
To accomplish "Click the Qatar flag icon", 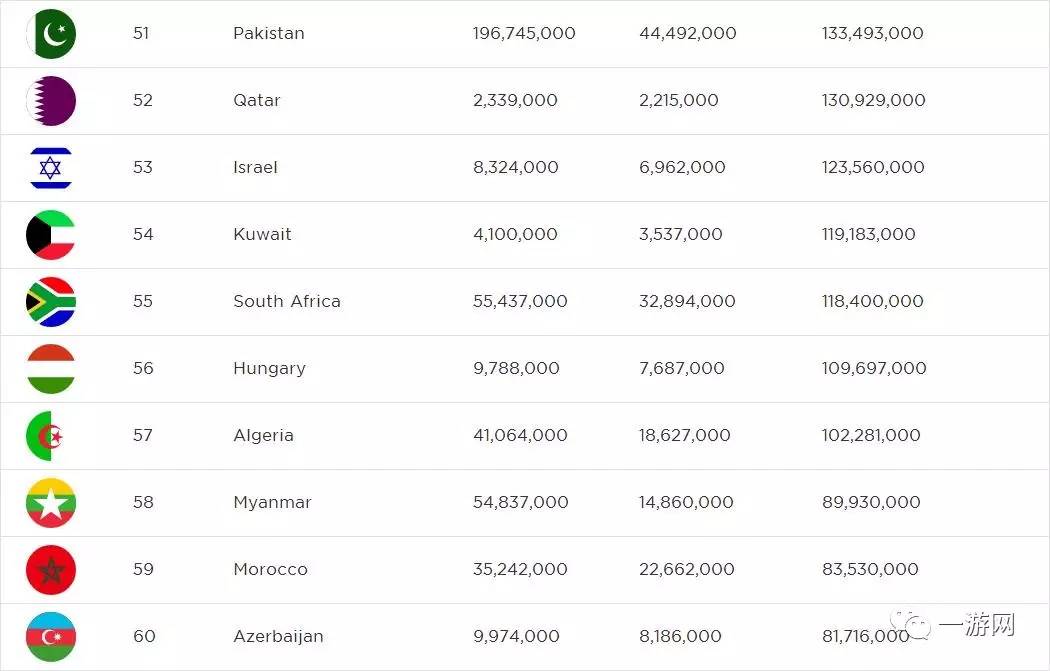I will tap(50, 100).
